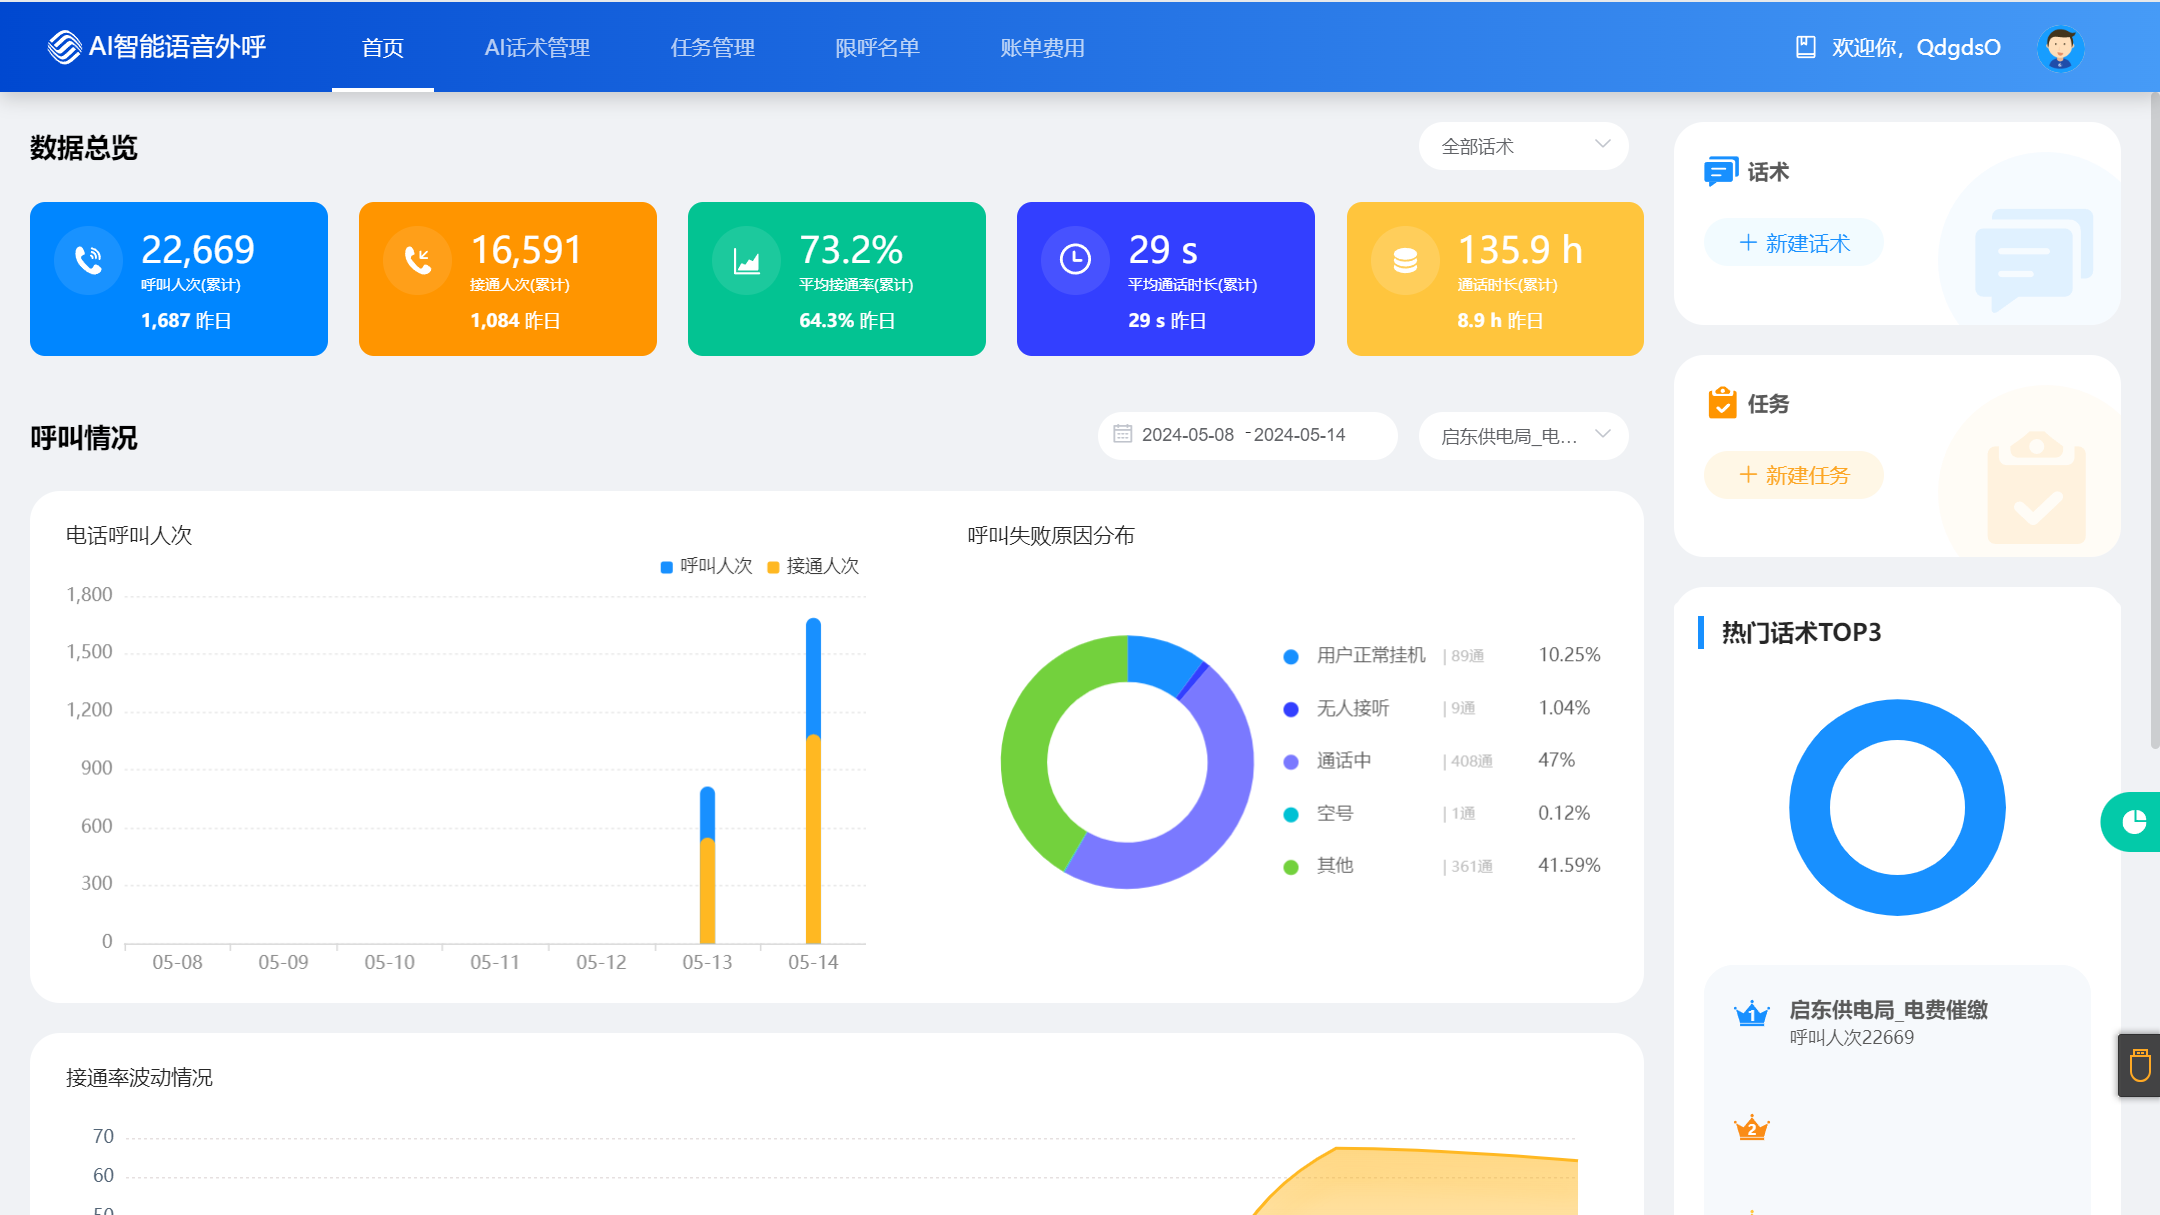Click the coins icon in 通话时长 card

(1405, 260)
